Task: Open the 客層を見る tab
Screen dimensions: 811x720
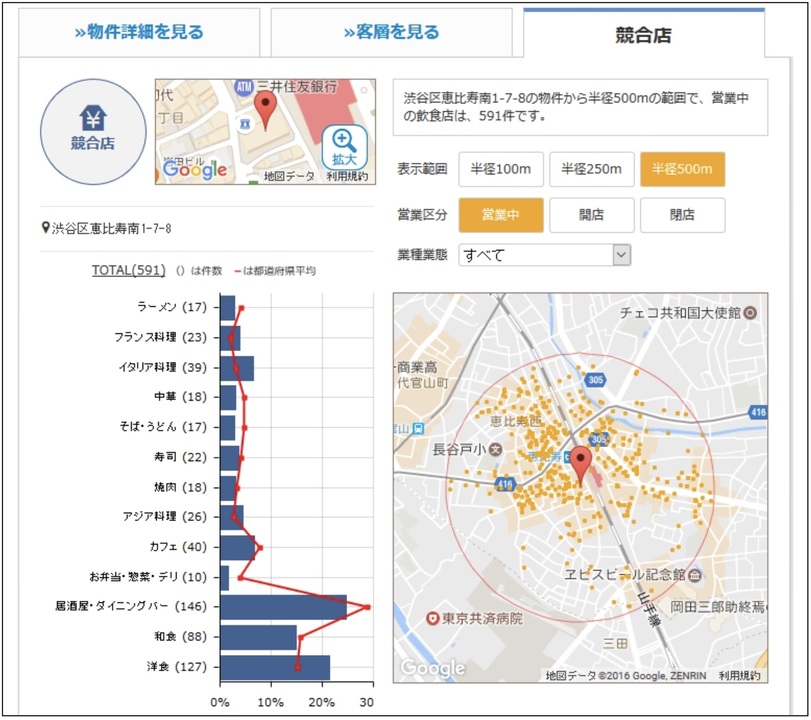Action: [x=392, y=32]
